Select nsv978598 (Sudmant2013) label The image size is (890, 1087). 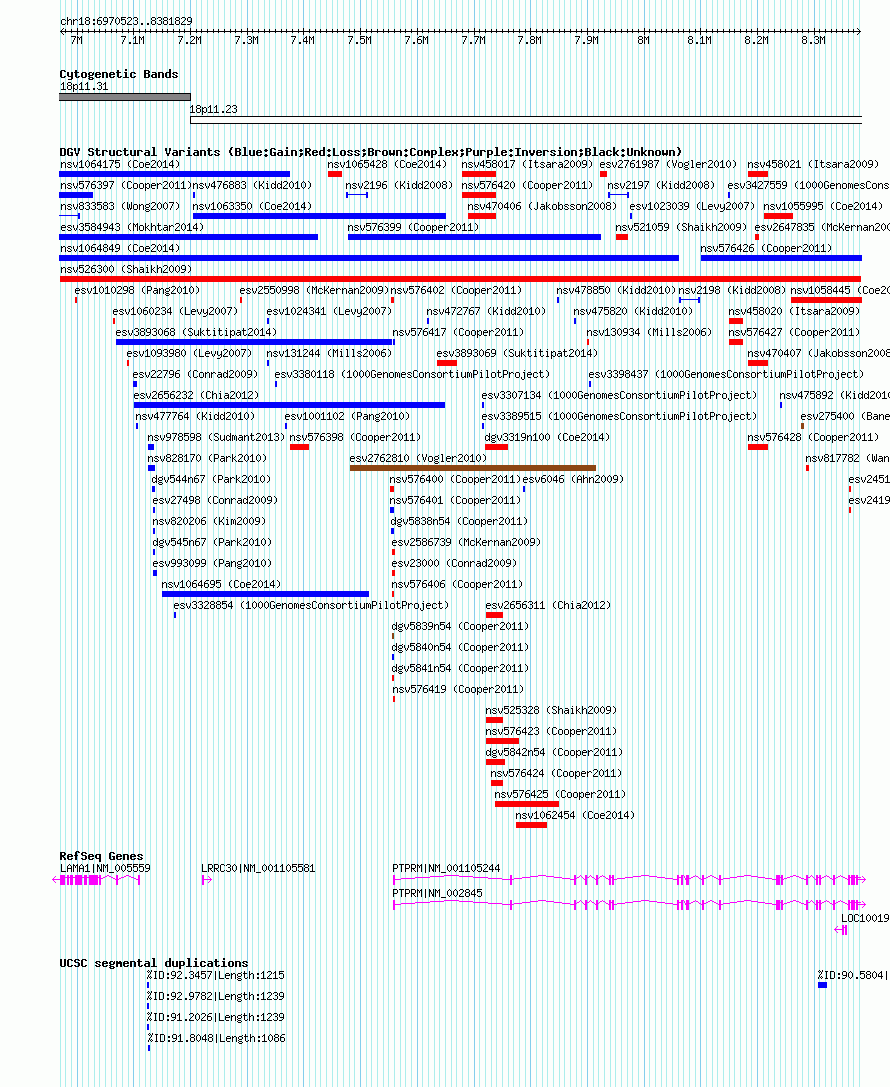216,437
